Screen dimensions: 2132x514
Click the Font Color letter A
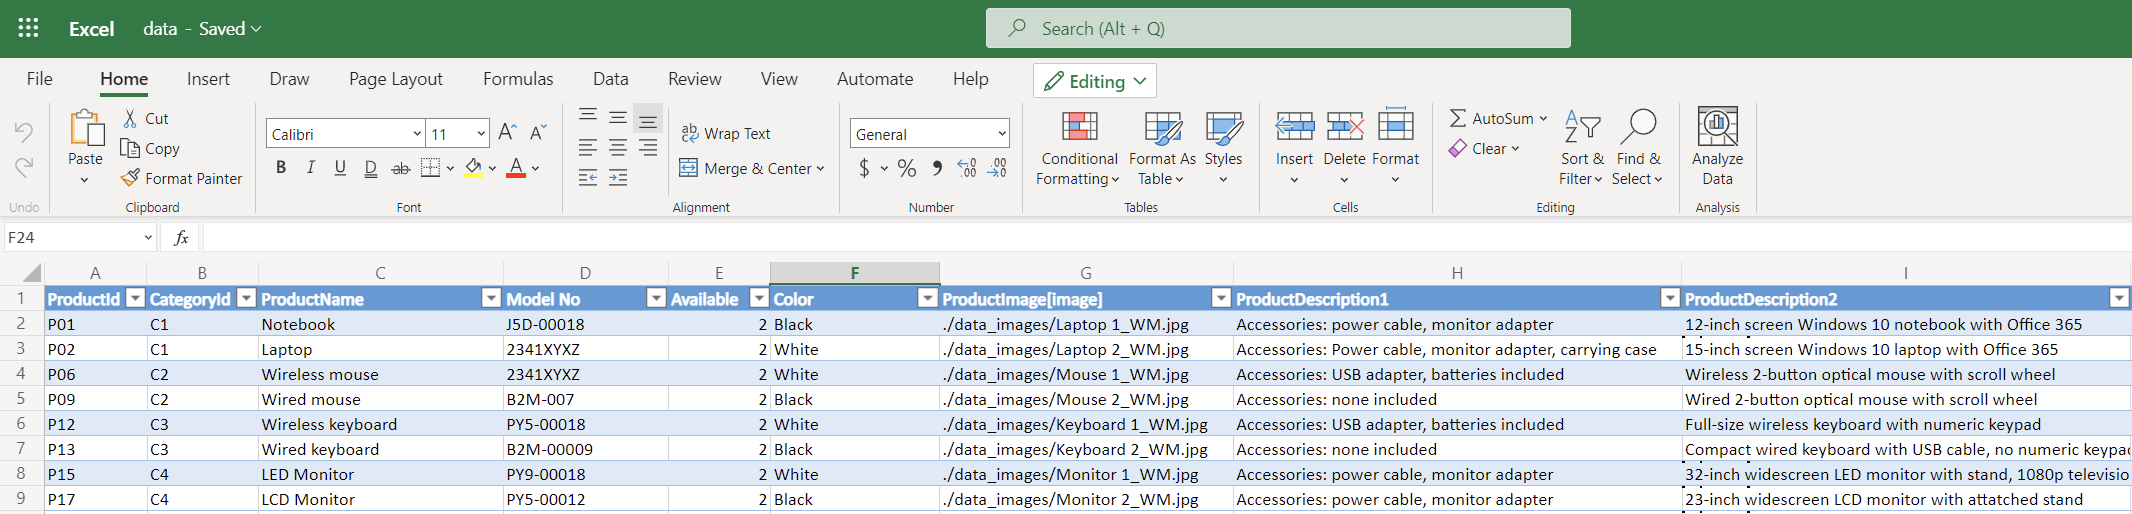click(516, 167)
